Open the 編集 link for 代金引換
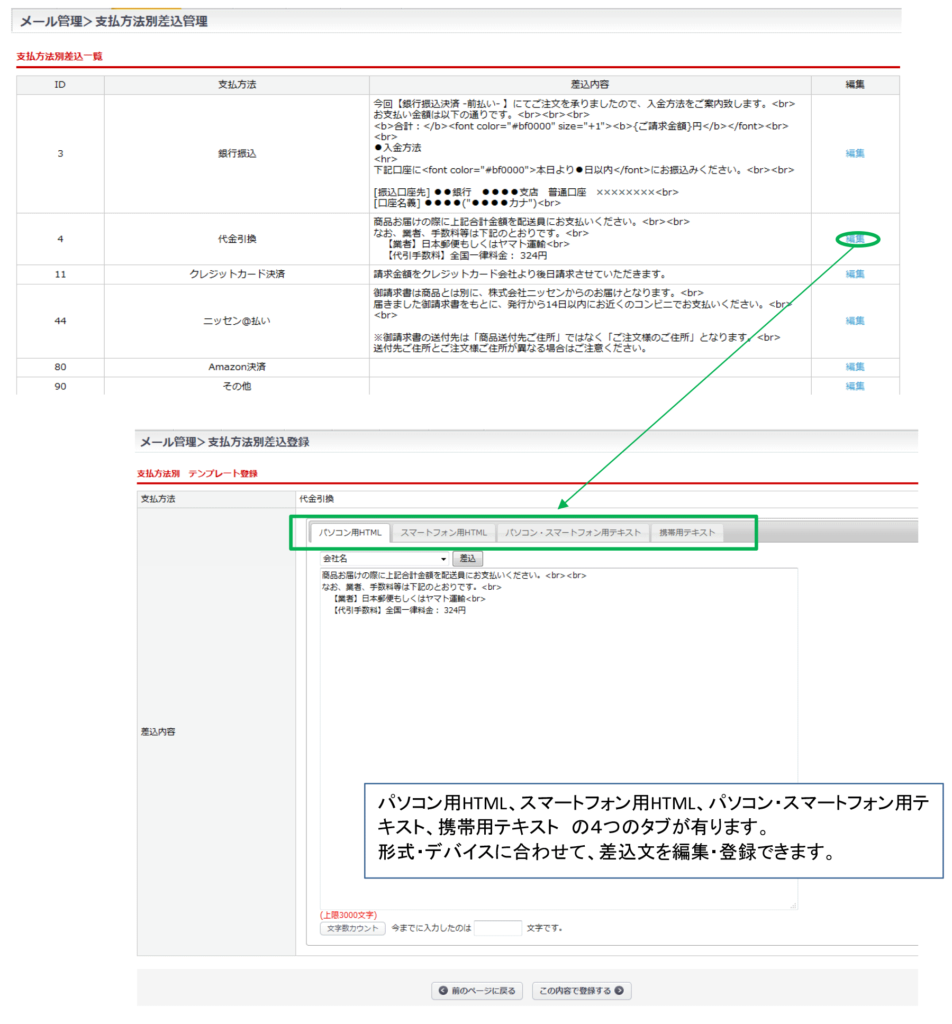This screenshot has width=952, height=1024. click(855, 239)
